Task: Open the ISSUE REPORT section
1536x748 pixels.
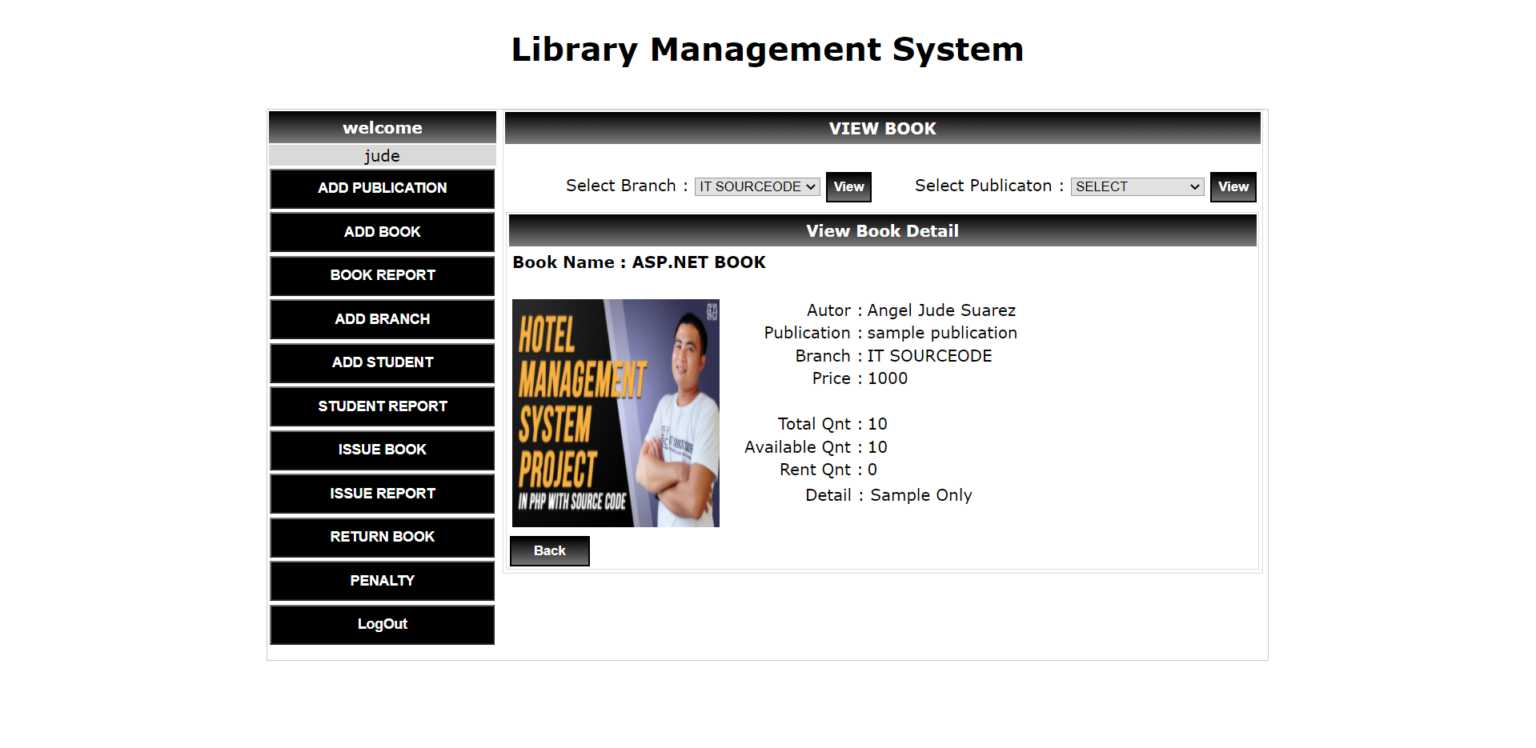Action: pyautogui.click(x=381, y=493)
